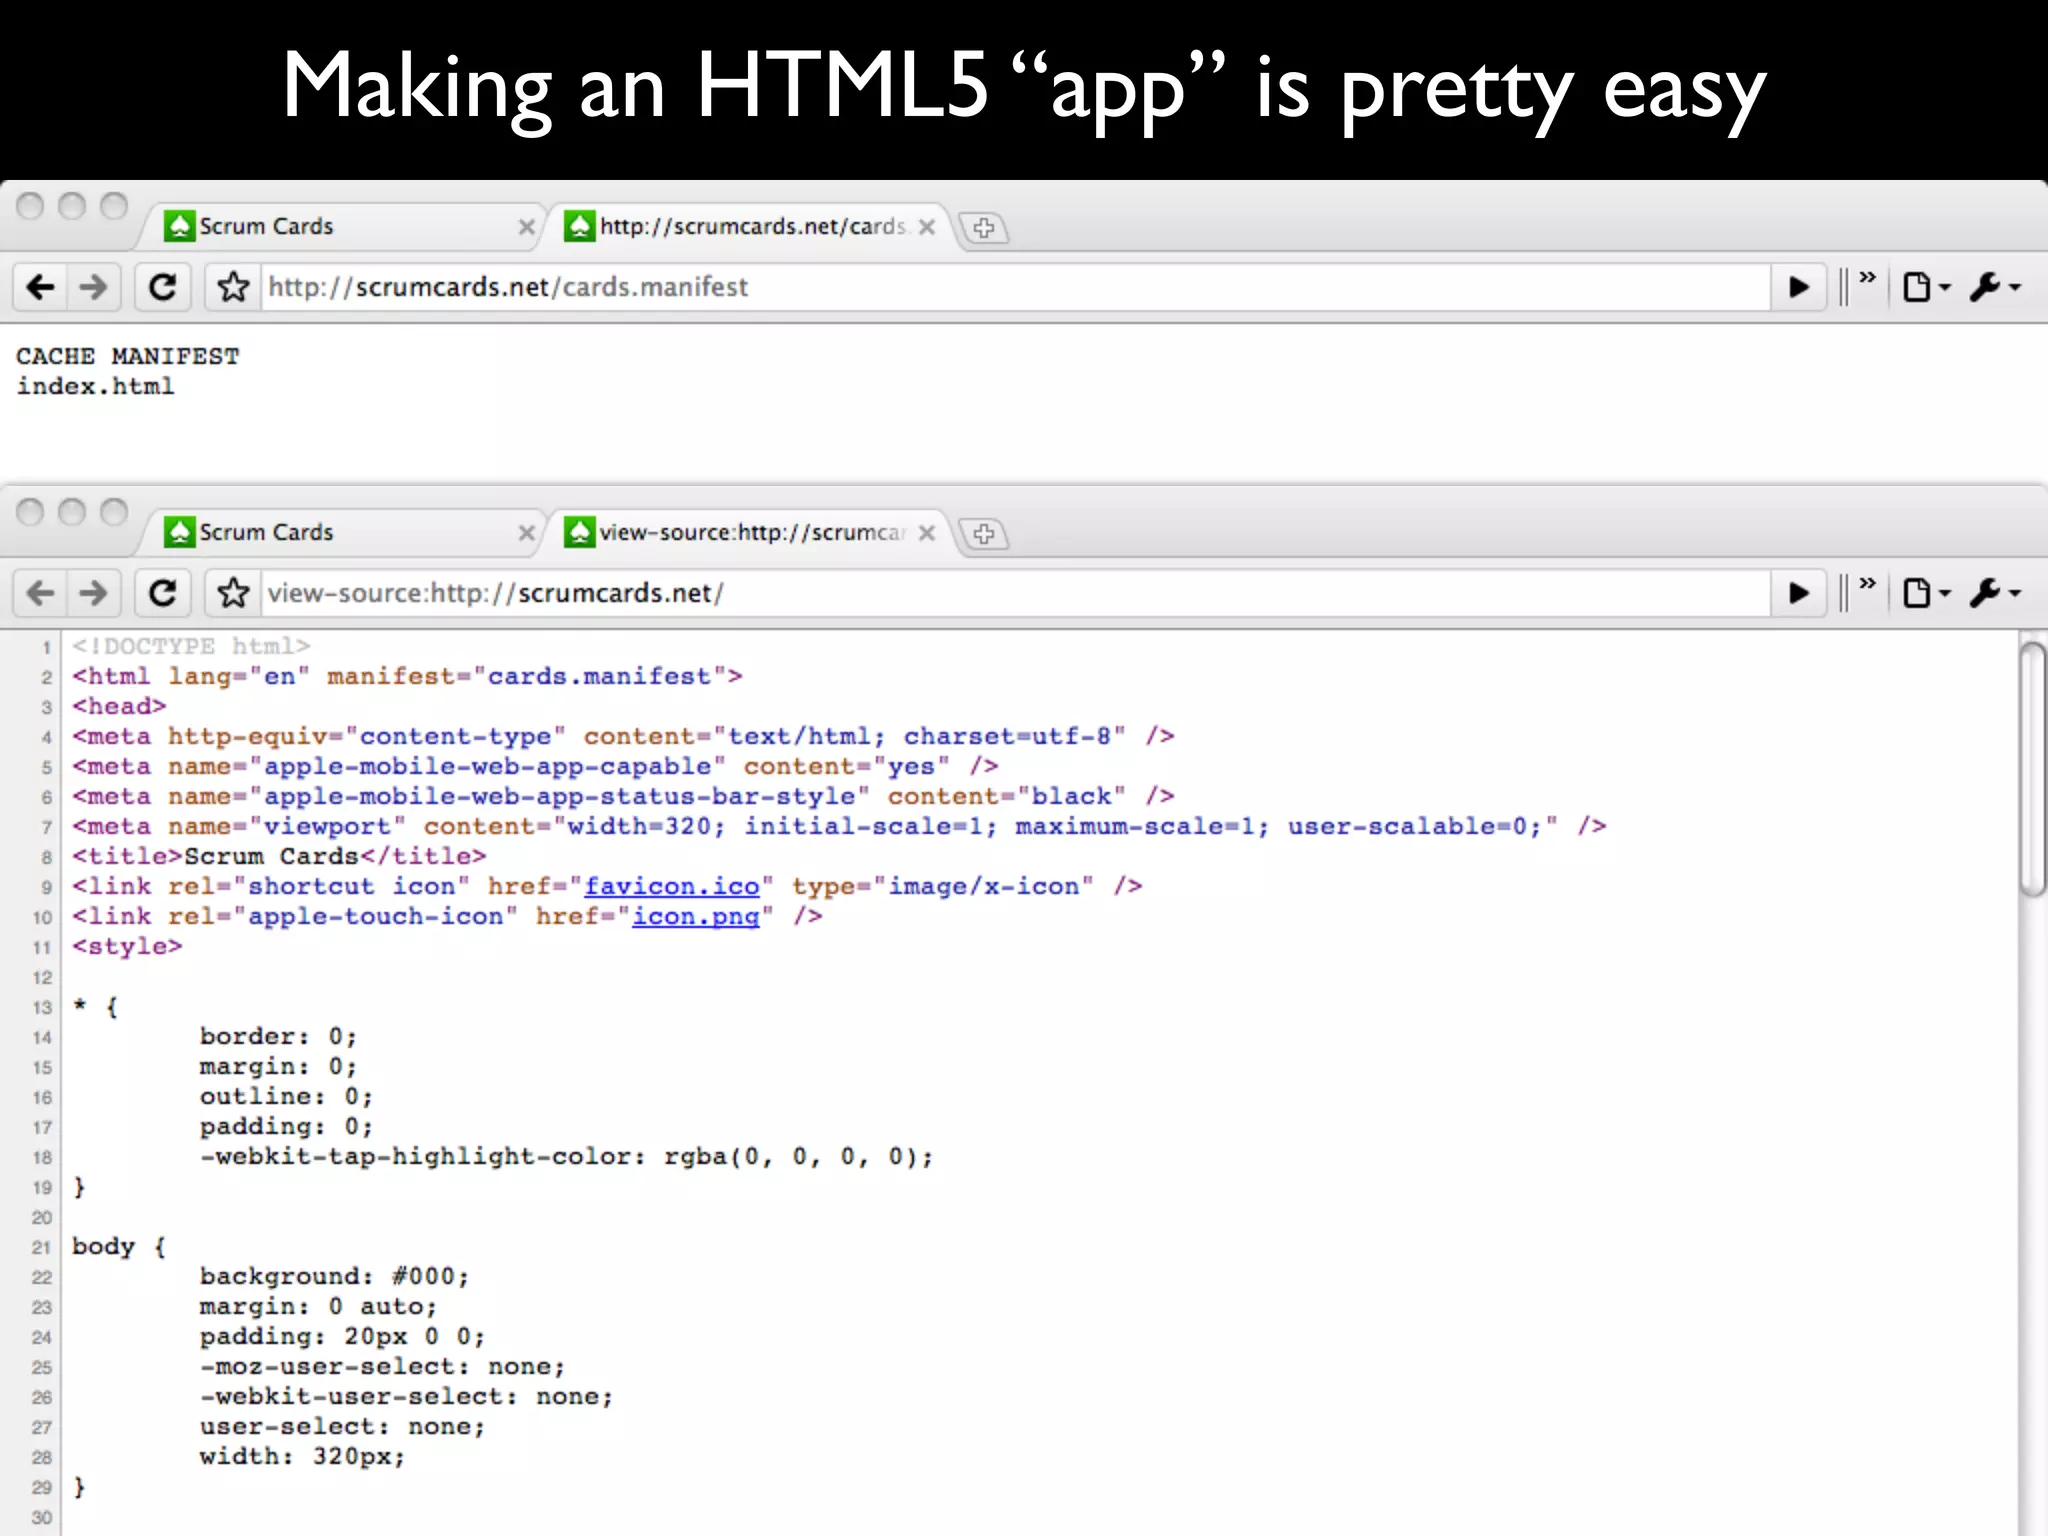2048x1536 pixels.
Task: Reload the view-source page
Action: pos(163,594)
